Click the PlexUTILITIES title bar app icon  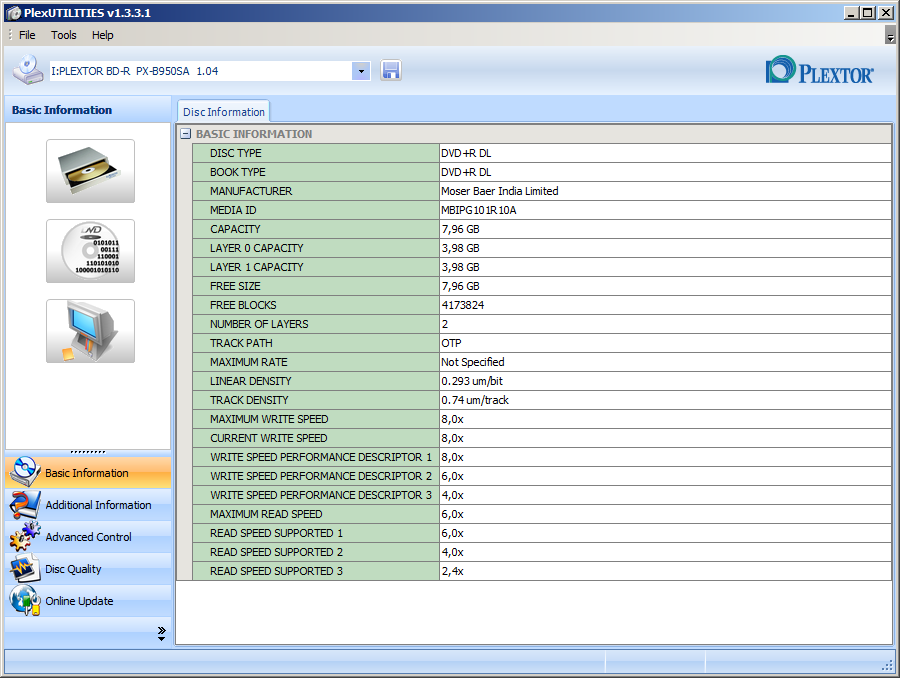(x=13, y=13)
